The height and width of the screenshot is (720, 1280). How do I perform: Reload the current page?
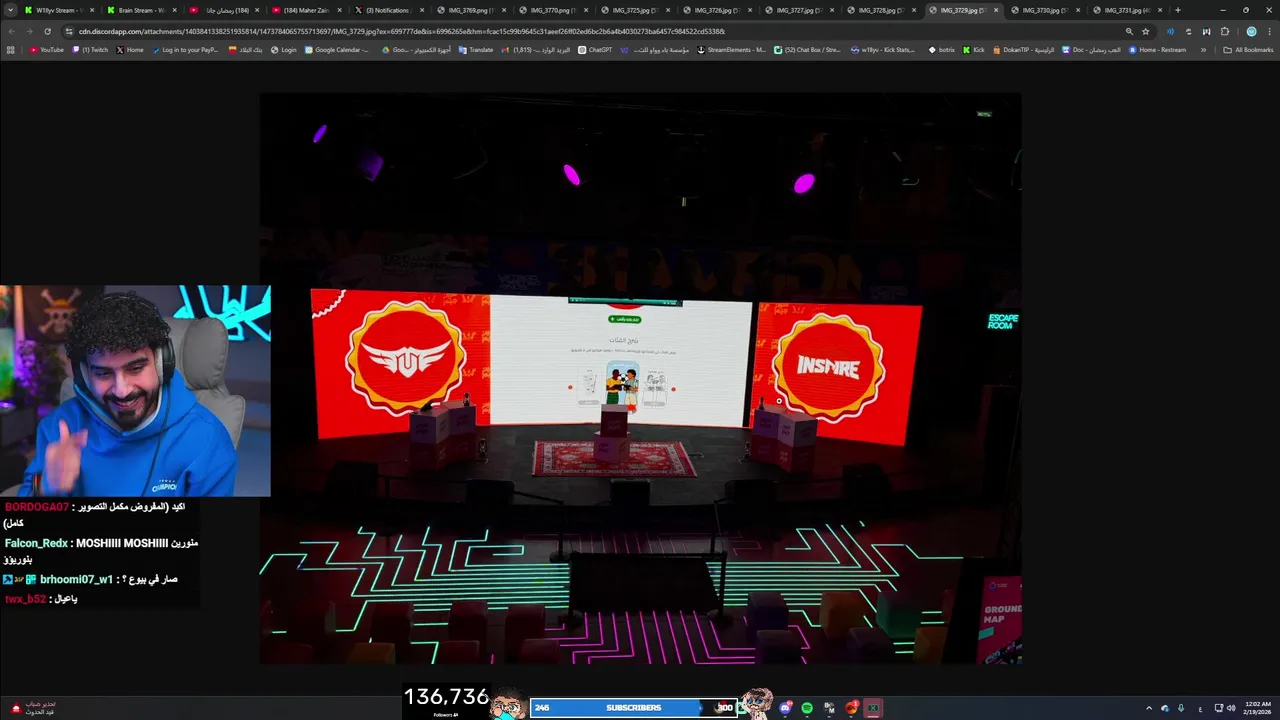click(x=47, y=31)
